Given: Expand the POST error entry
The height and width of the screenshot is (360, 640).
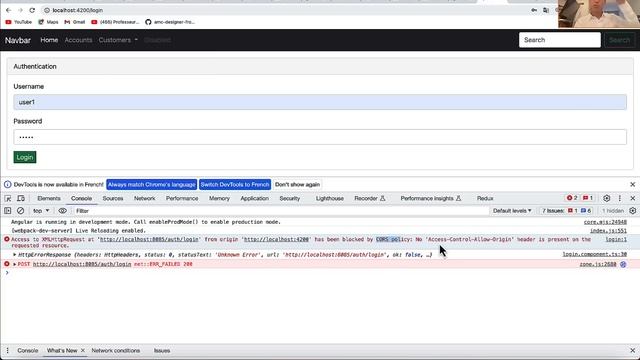Looking at the screenshot, I should click(x=15, y=264).
